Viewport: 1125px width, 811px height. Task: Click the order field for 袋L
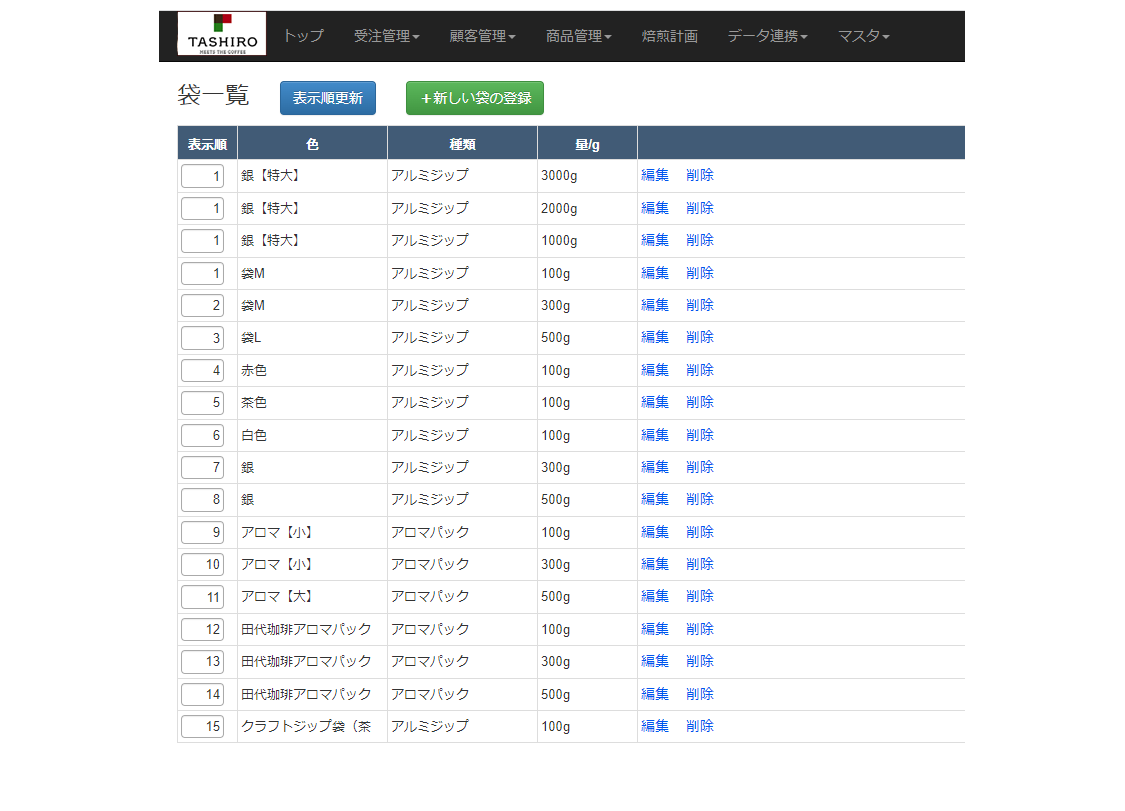(x=202, y=338)
